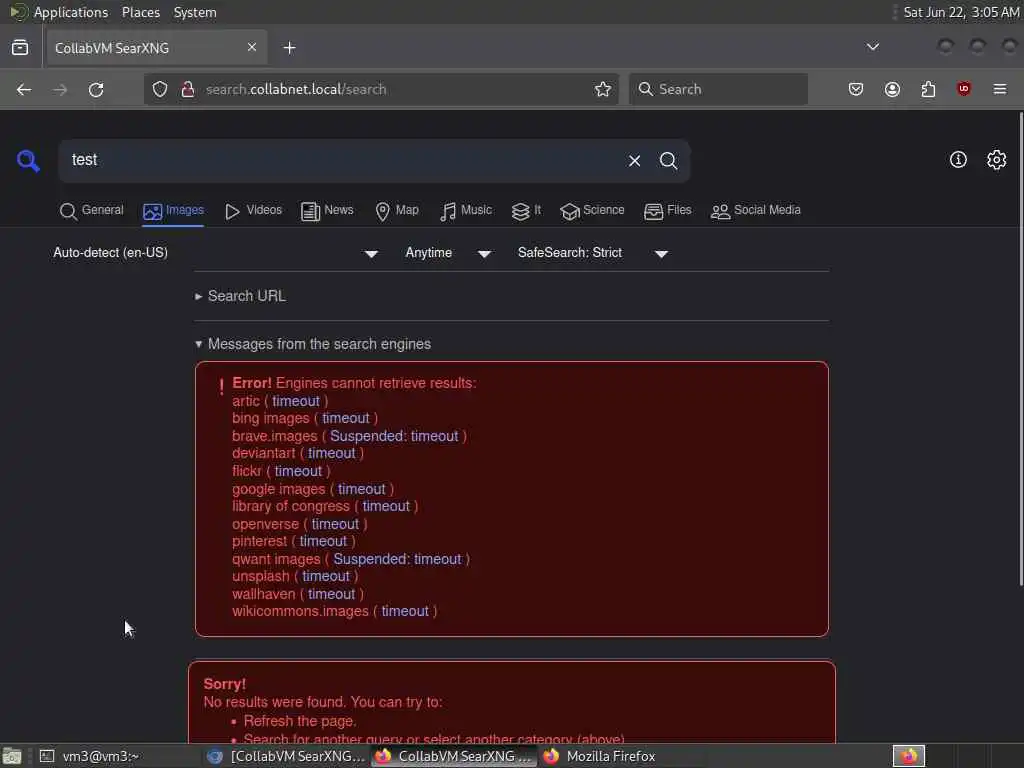Click brave.images Suspended: timeout link
Viewport: 1024px width, 768px height.
pyautogui.click(x=394, y=436)
